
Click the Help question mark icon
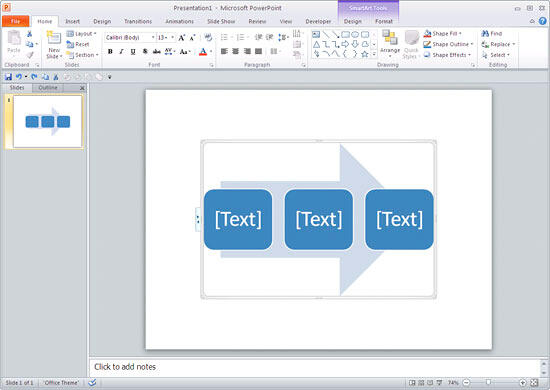pos(542,21)
